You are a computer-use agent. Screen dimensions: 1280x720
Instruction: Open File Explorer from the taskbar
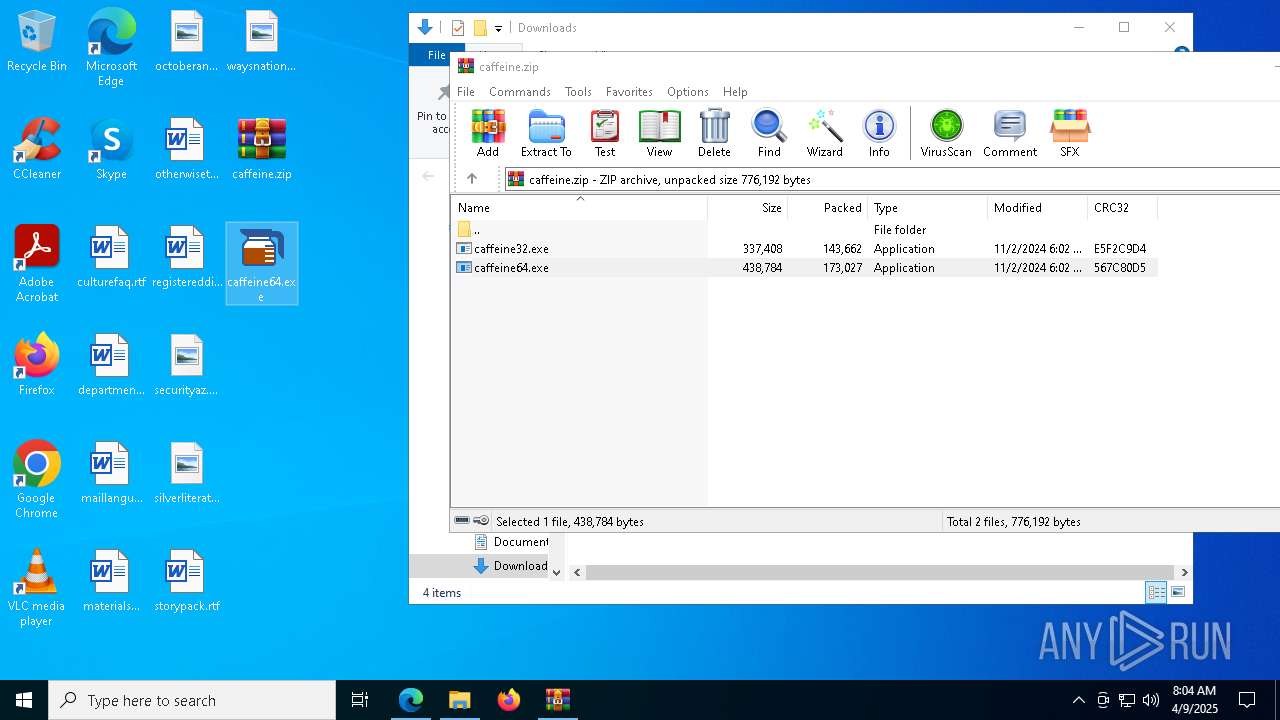point(459,700)
